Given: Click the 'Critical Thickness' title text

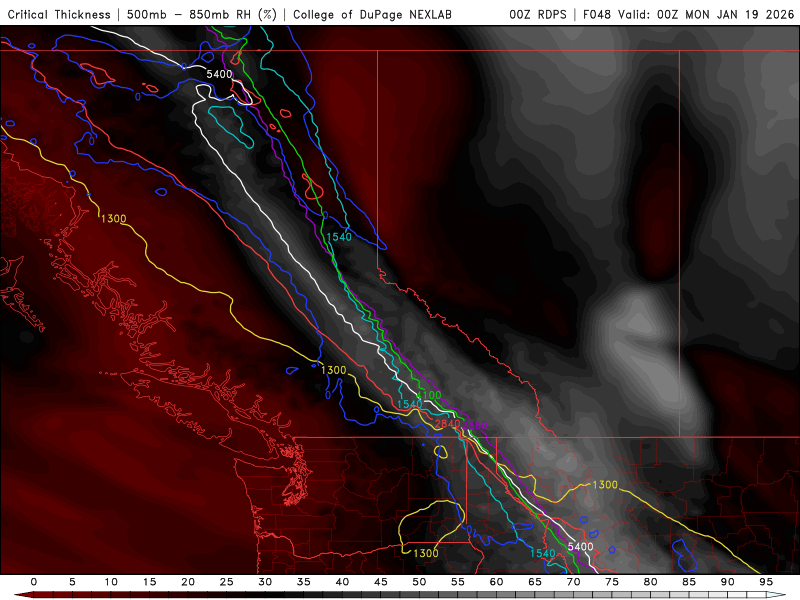Looking at the screenshot, I should tap(59, 14).
